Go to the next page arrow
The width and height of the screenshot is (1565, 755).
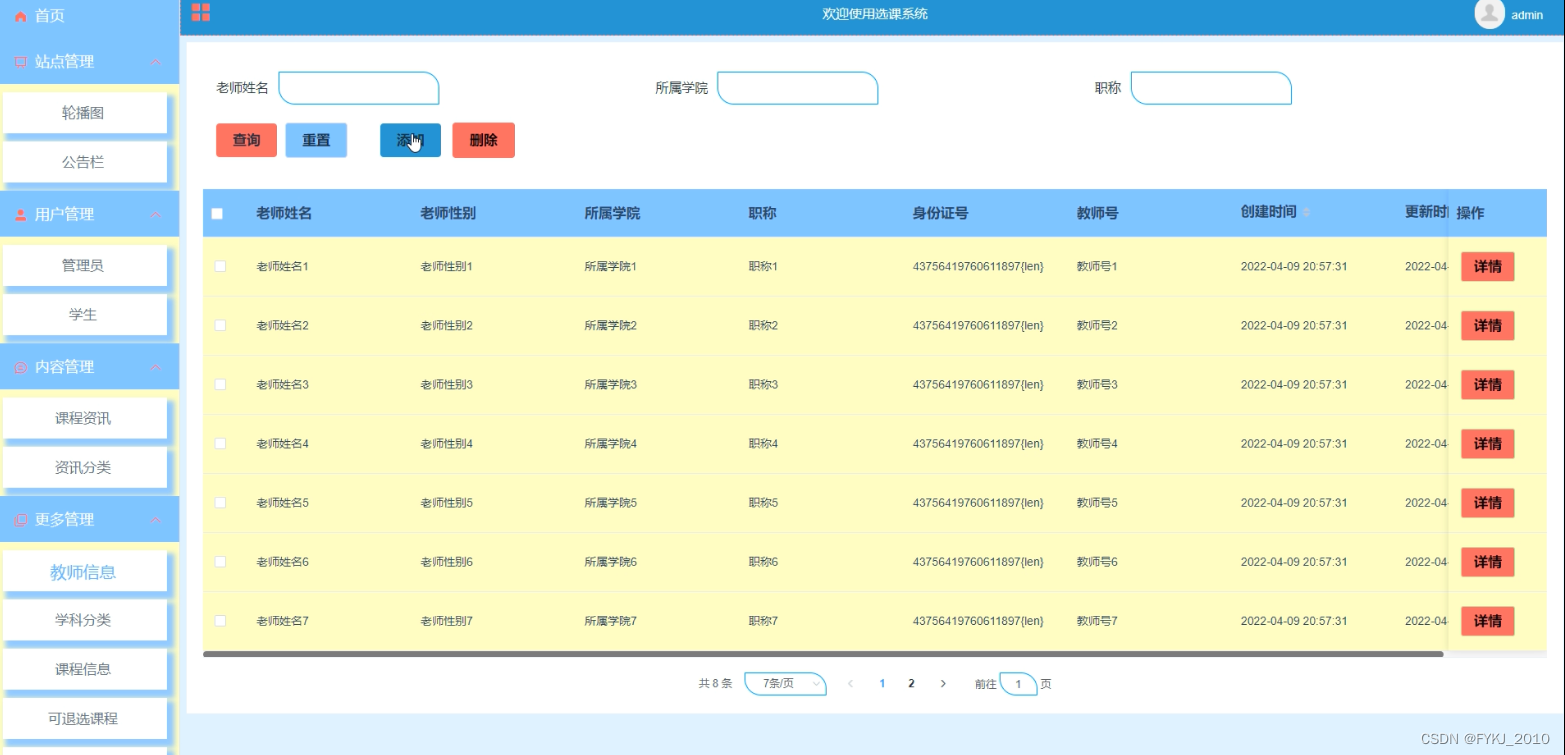click(x=943, y=684)
